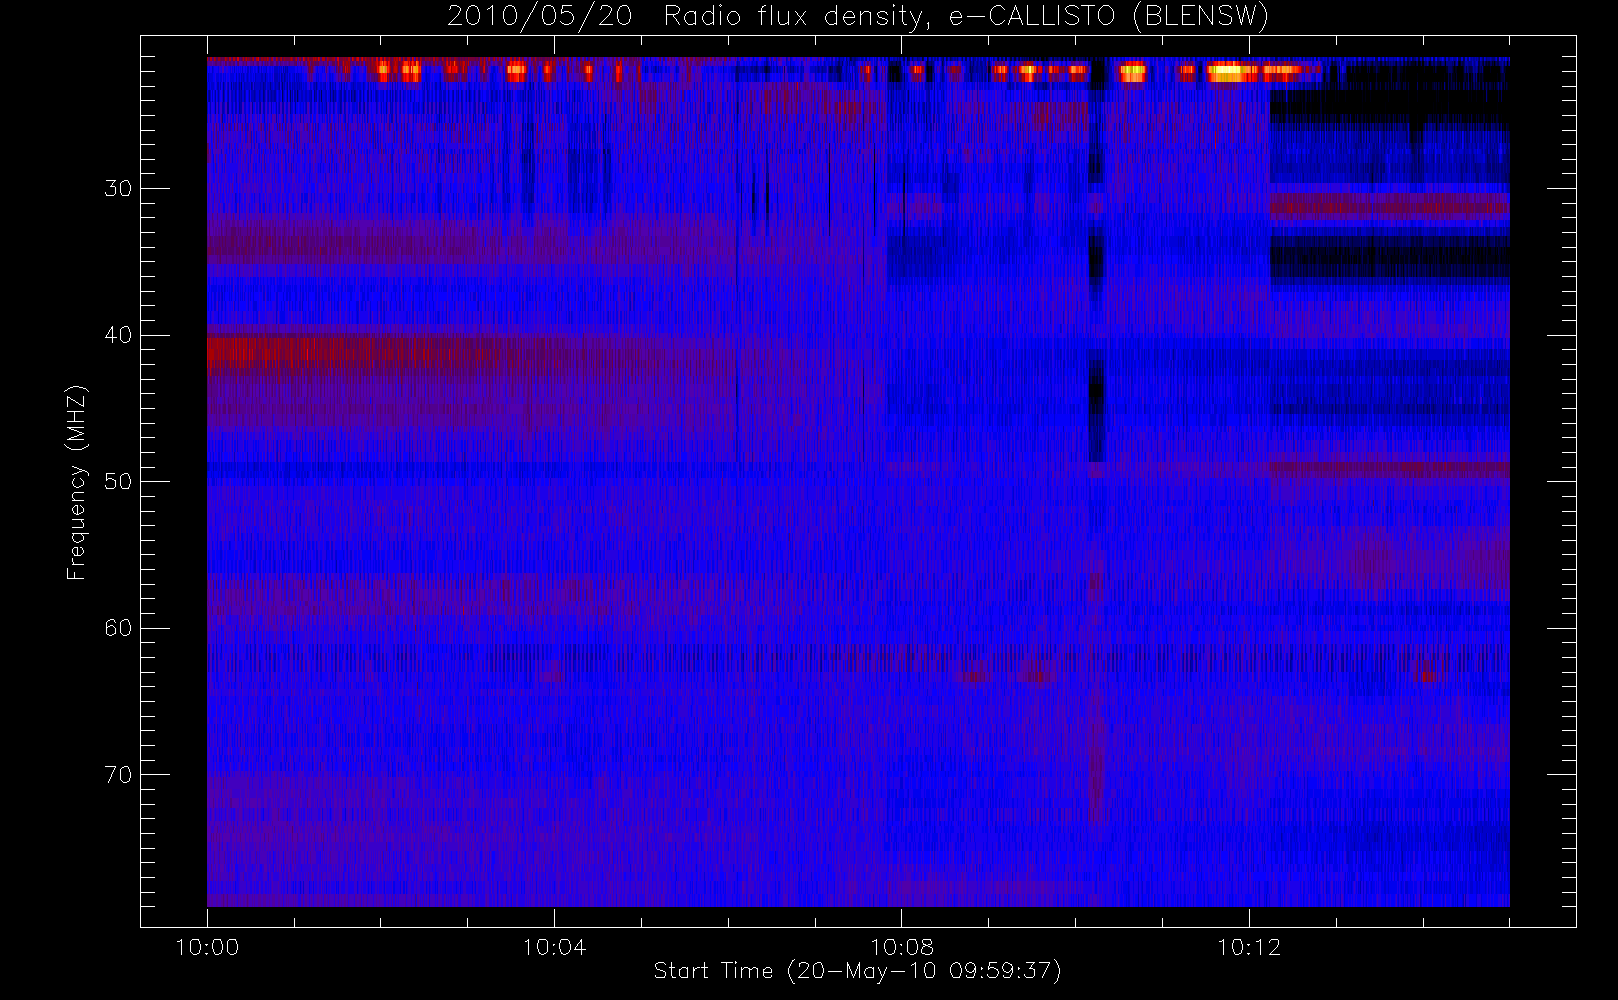Click the plot title 'Radio flux density, e-CALLISTO (BLENSW)'
1618x1000 pixels.
[x=966, y=17]
